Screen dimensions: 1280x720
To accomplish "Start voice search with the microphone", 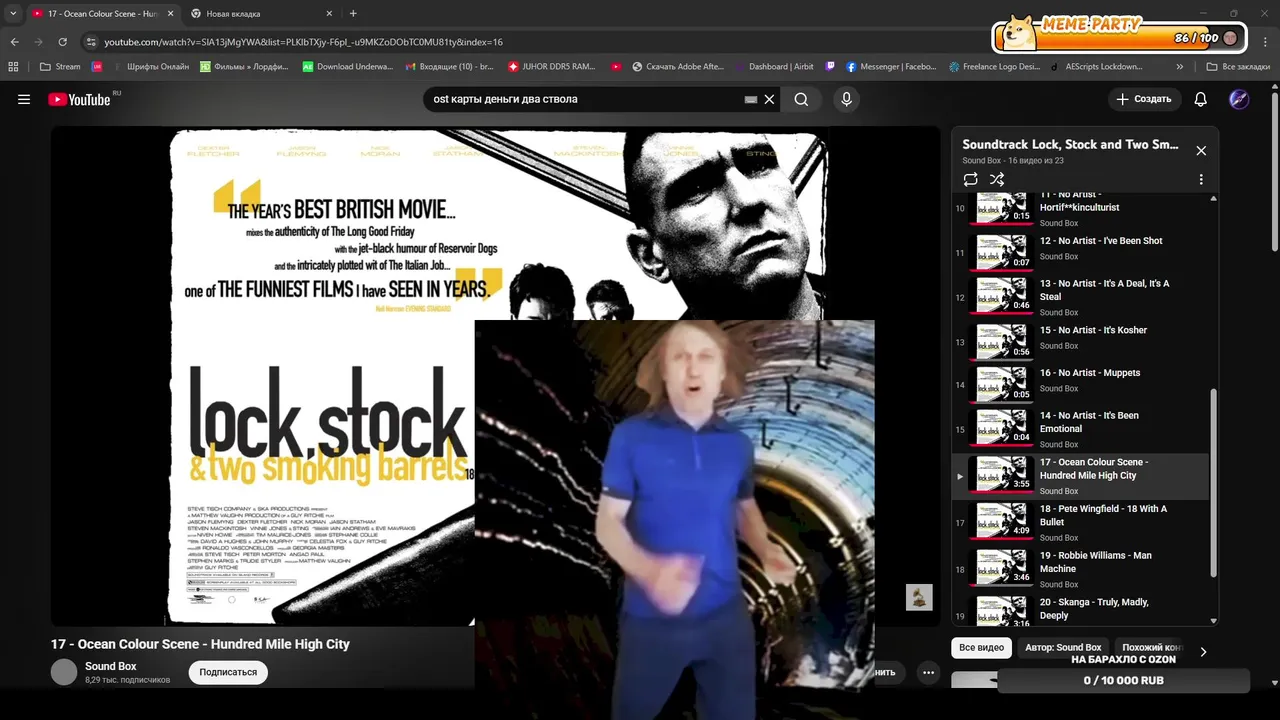I will point(846,99).
